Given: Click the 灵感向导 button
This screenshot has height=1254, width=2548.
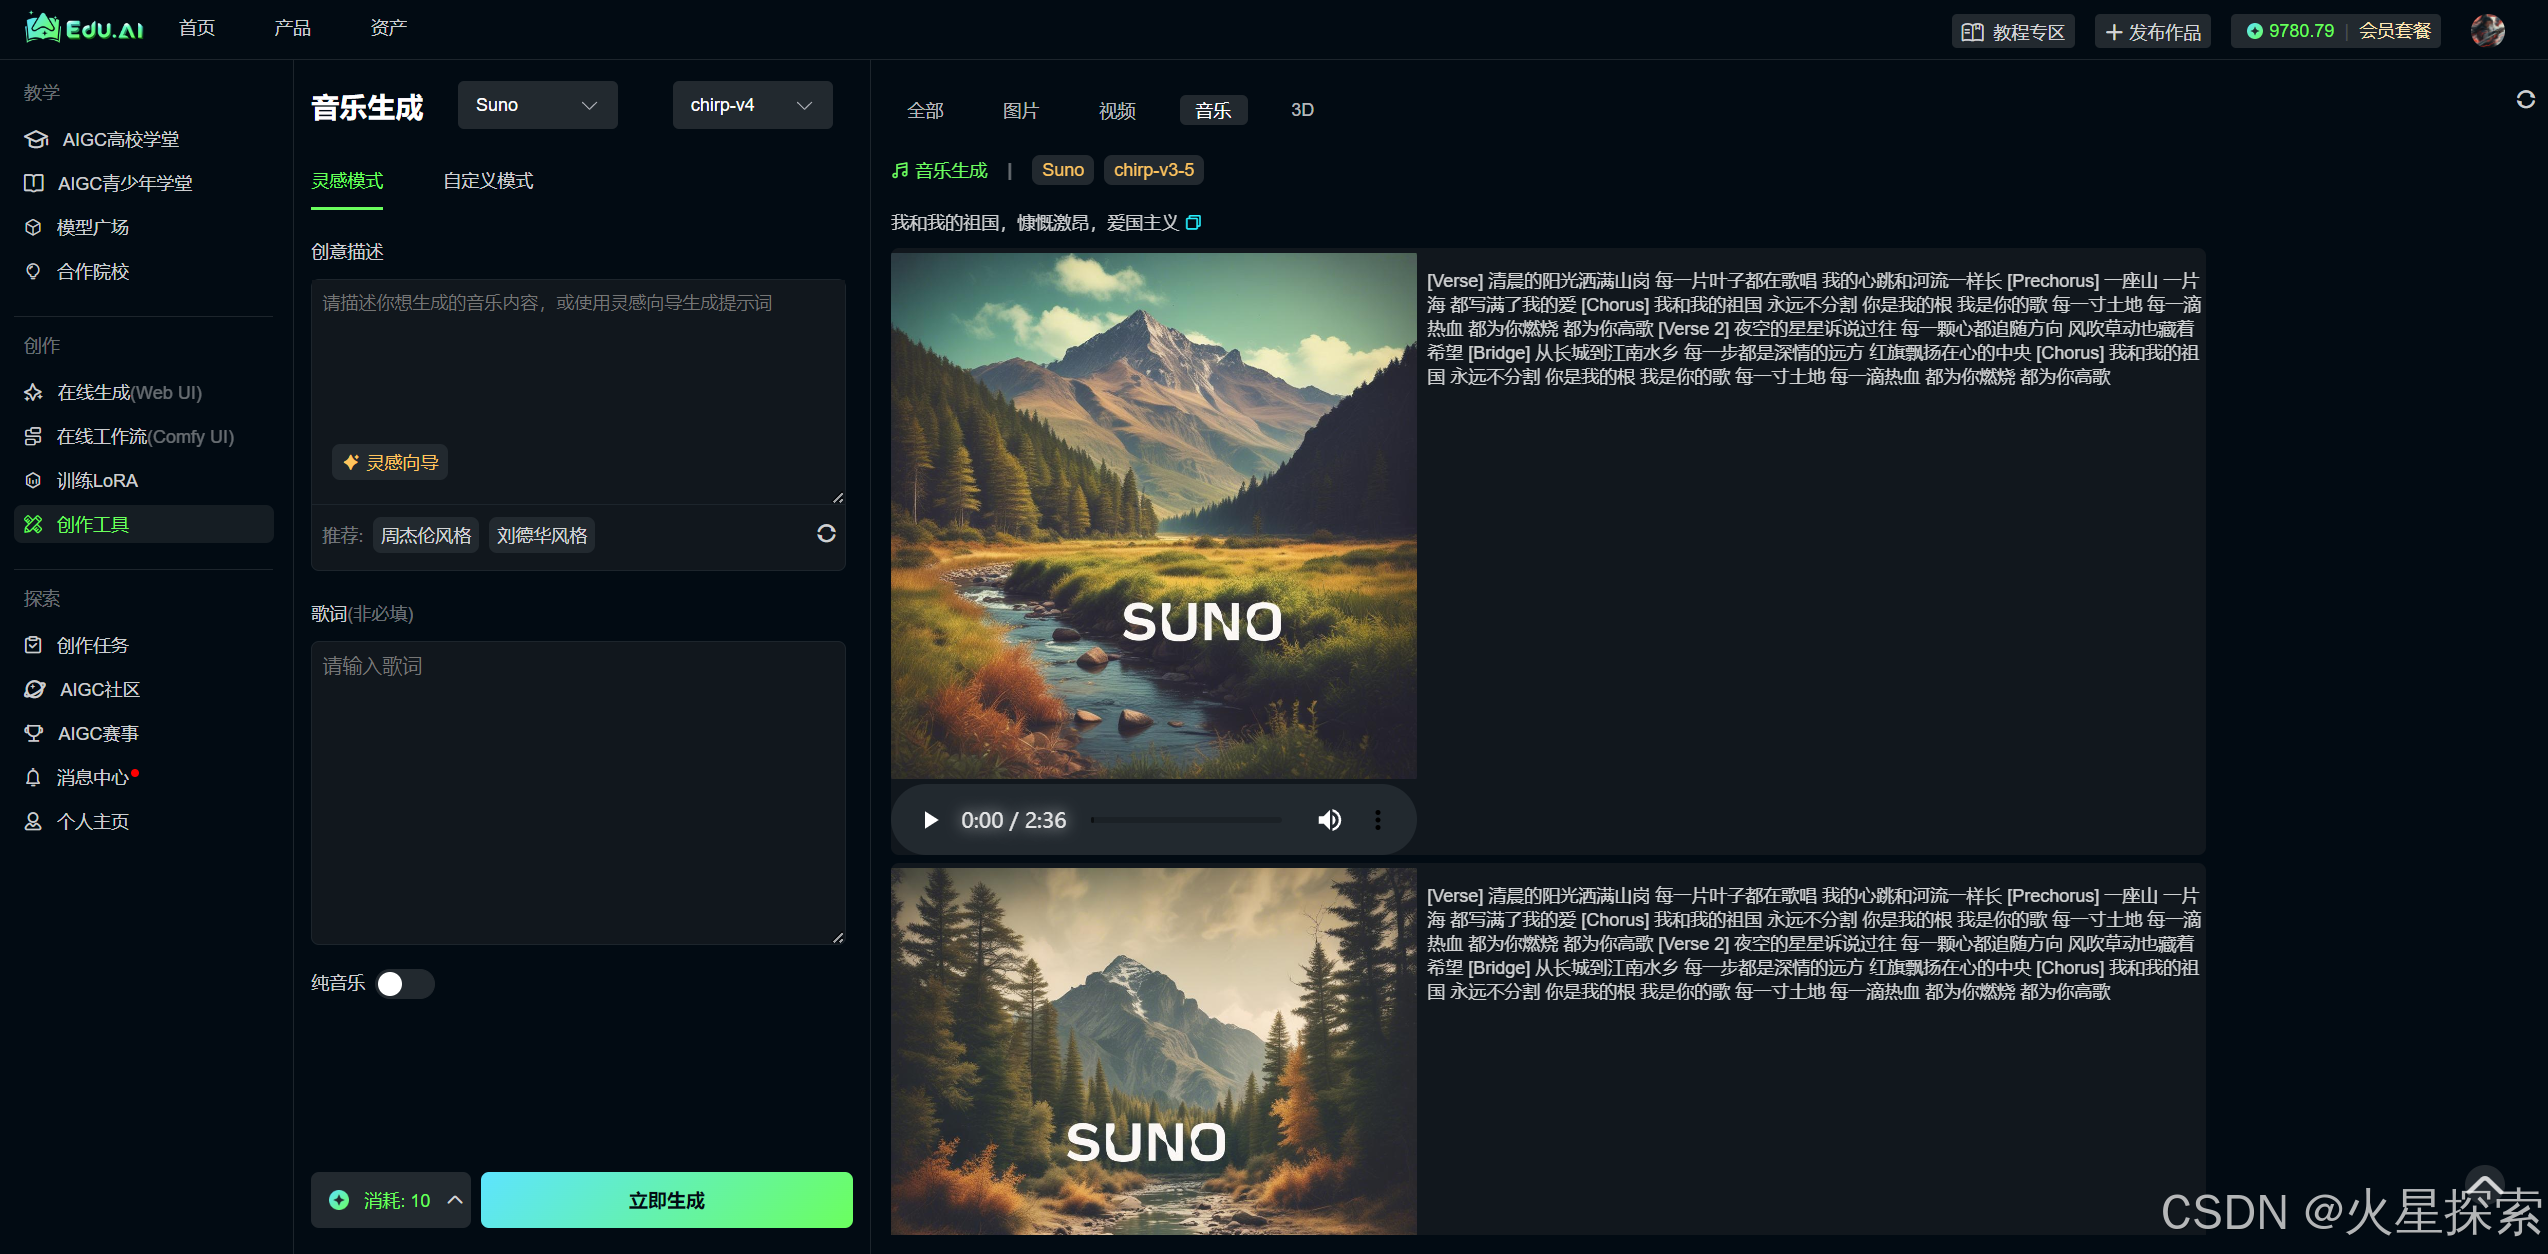Looking at the screenshot, I should [390, 462].
